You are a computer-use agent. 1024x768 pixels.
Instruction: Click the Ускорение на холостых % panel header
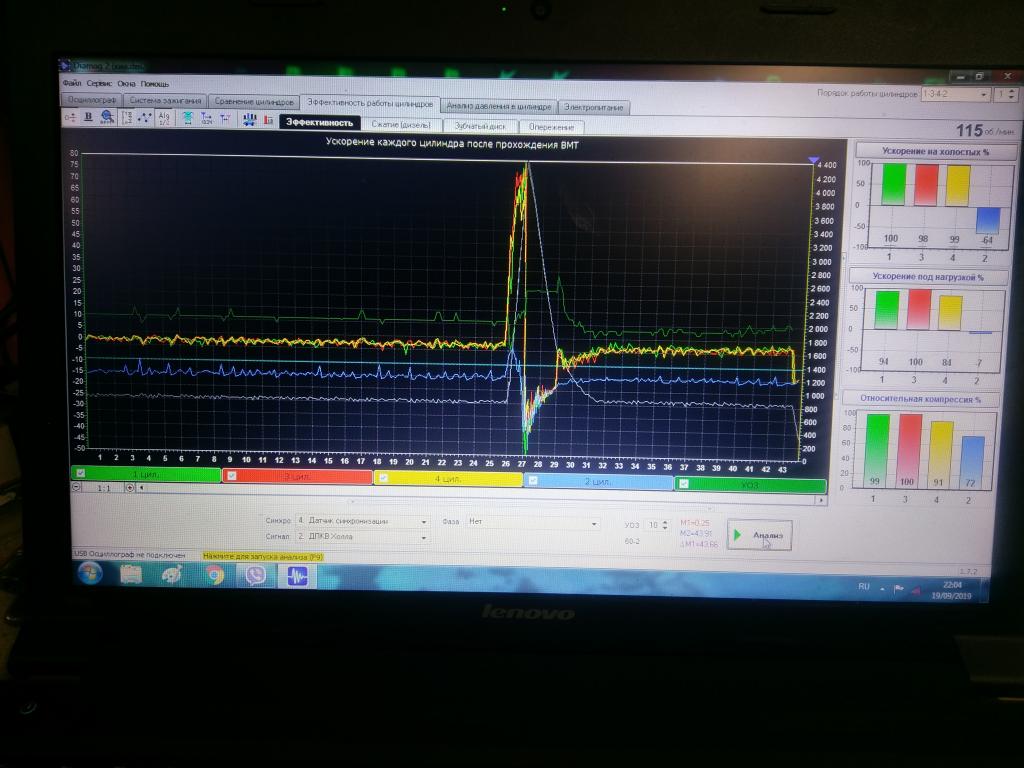pyautogui.click(x=935, y=152)
